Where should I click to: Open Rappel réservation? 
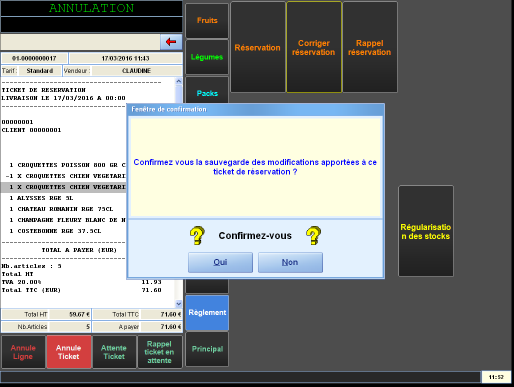tap(370, 47)
